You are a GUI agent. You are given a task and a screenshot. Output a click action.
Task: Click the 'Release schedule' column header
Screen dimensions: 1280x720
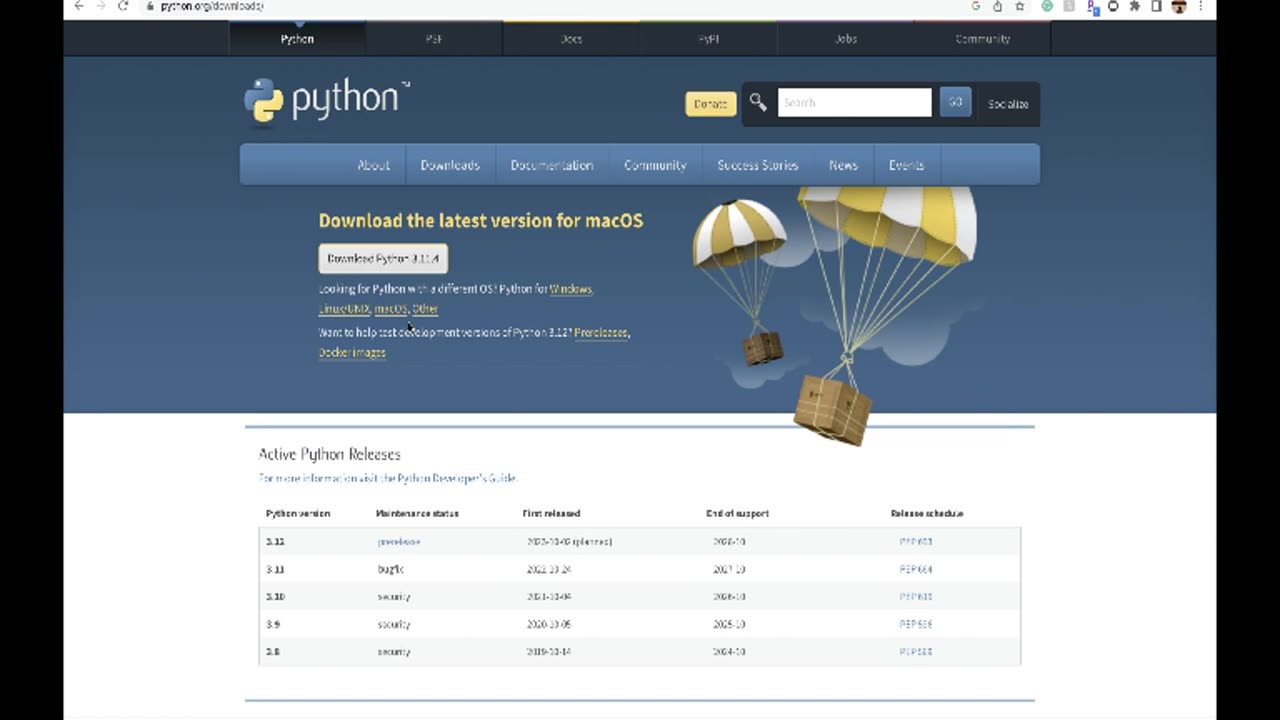927,513
